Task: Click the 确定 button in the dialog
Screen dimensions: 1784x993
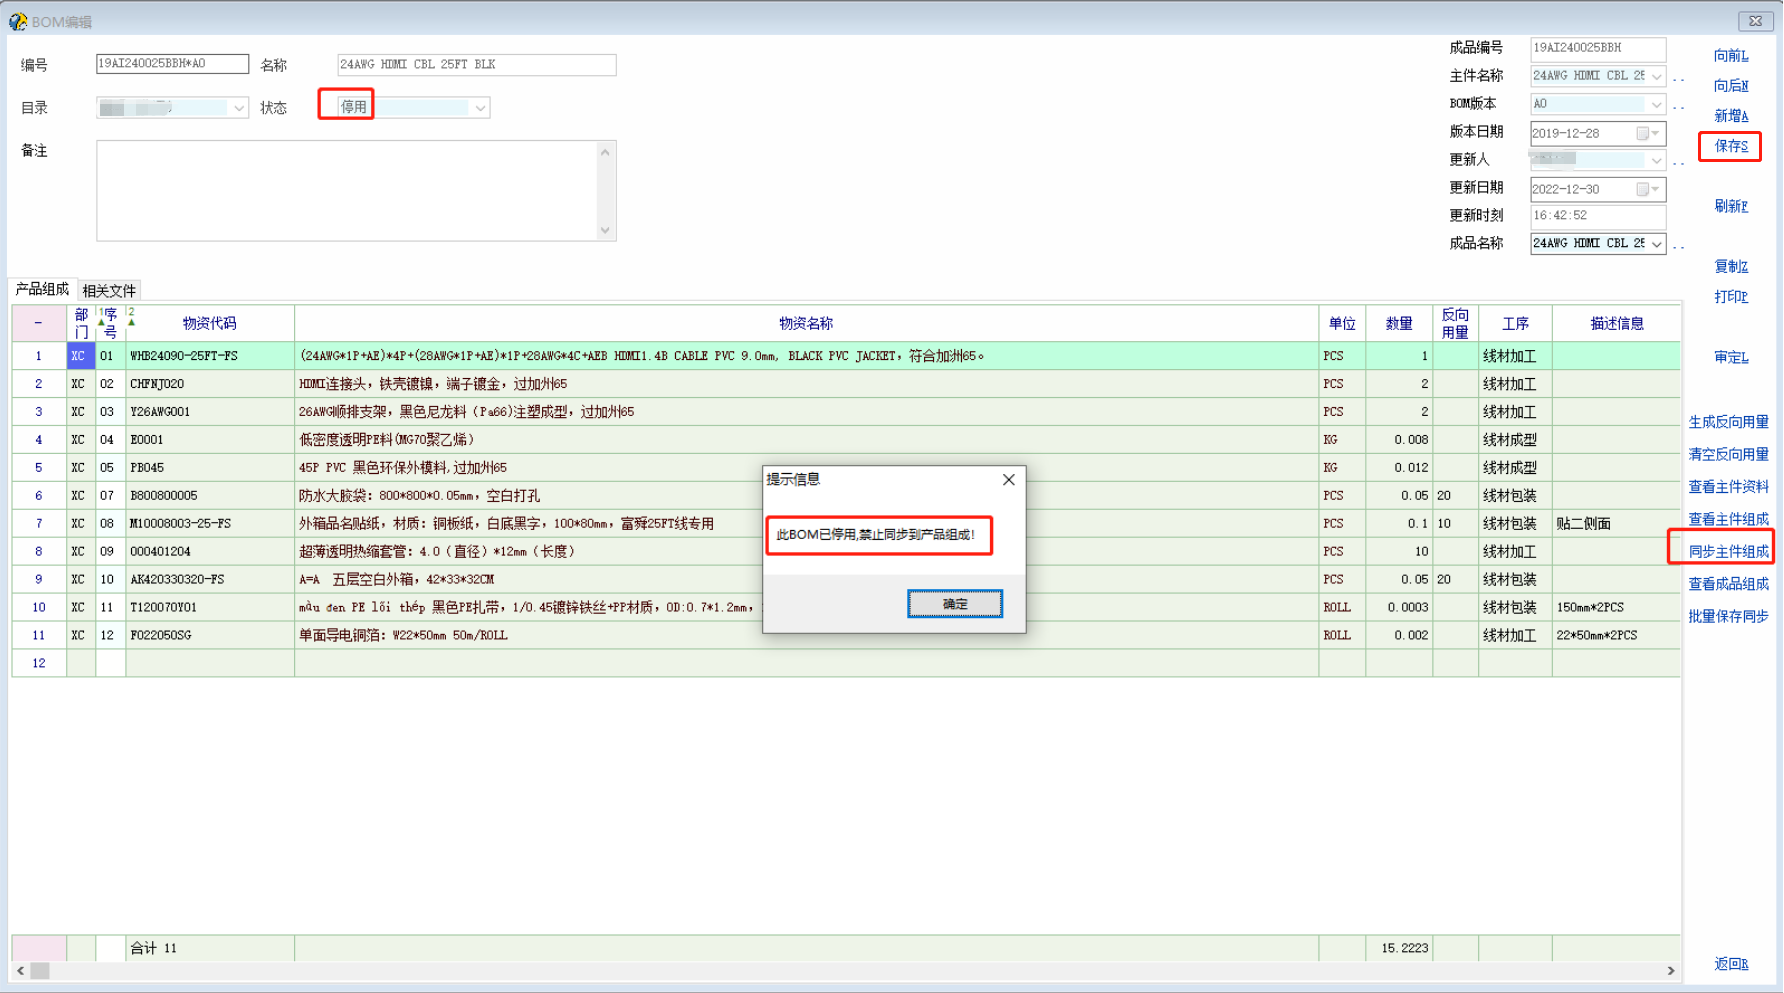Action: pos(954,604)
